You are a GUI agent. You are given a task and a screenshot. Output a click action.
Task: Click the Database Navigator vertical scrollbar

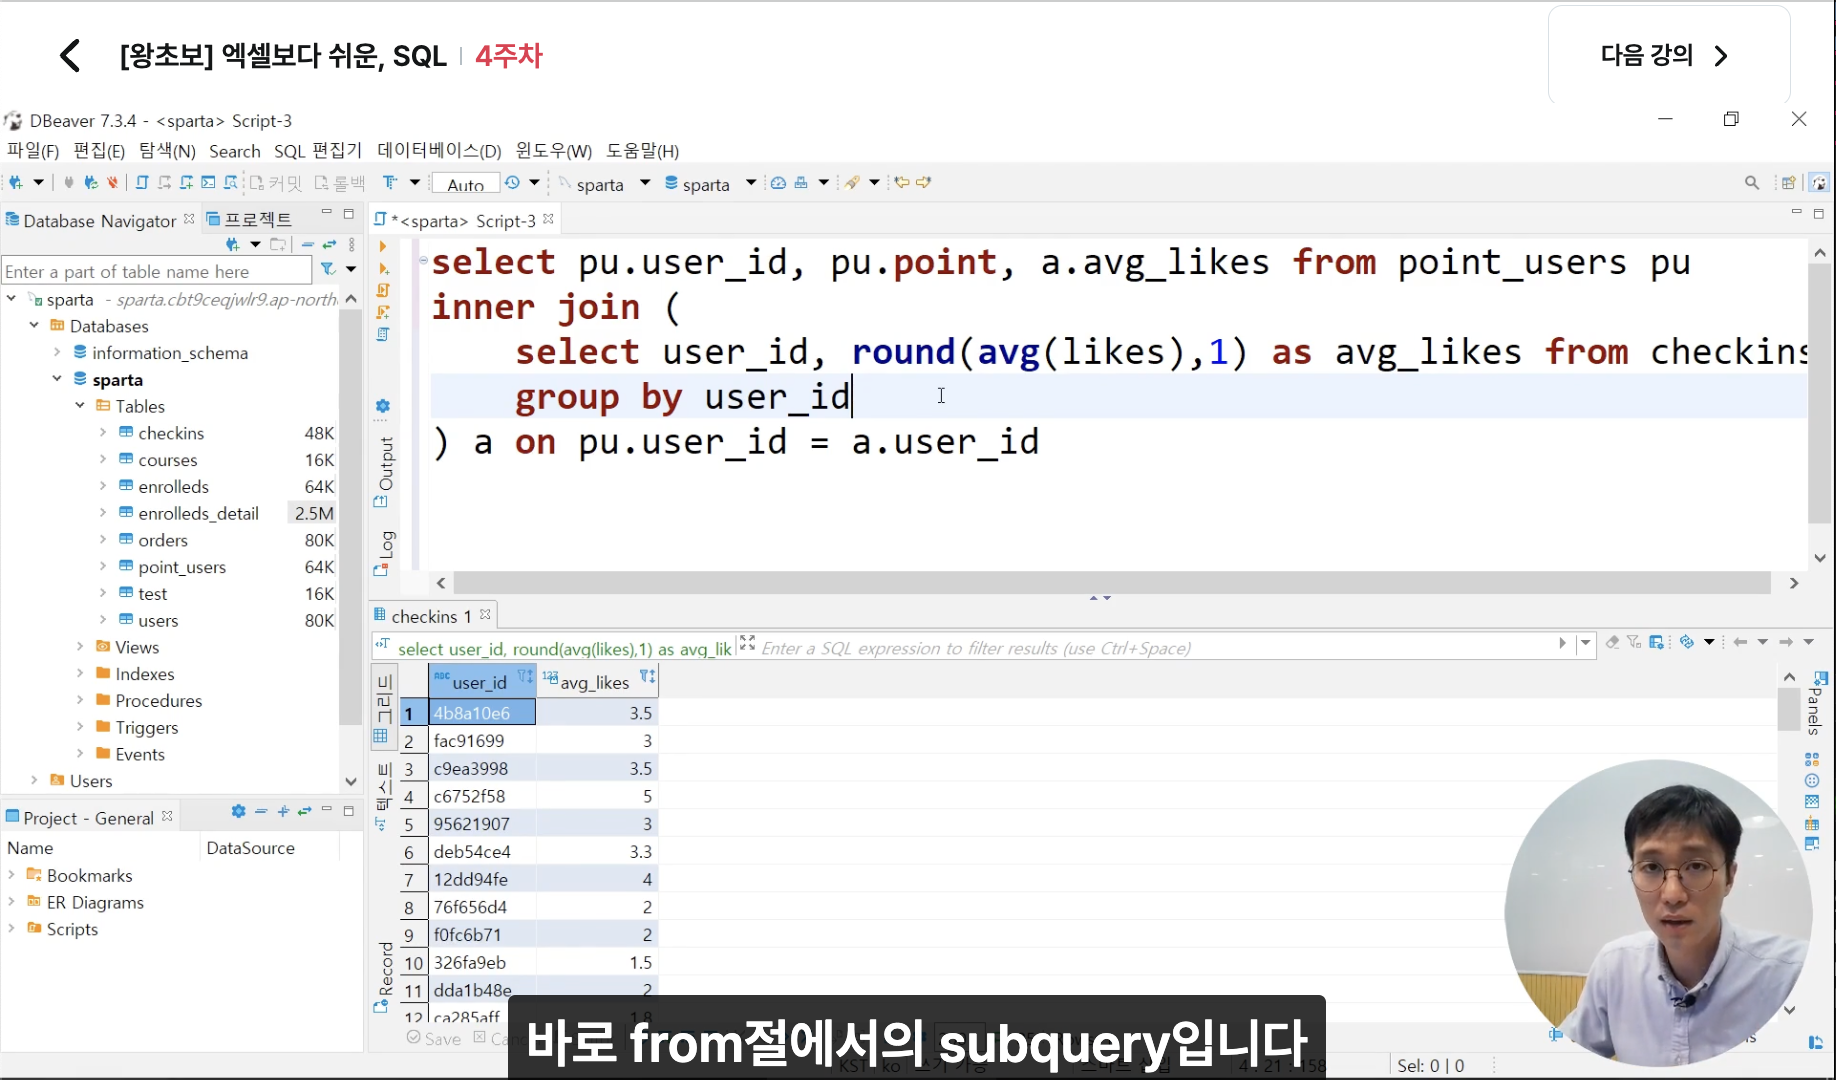350,518
